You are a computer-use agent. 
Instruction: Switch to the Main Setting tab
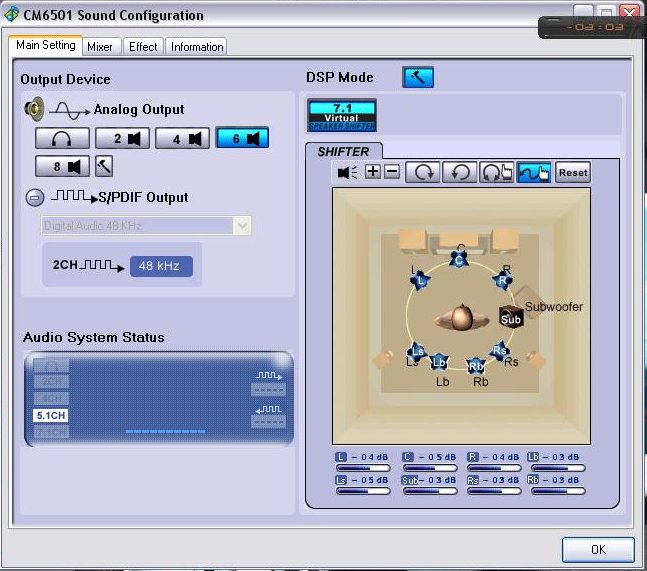tap(46, 45)
